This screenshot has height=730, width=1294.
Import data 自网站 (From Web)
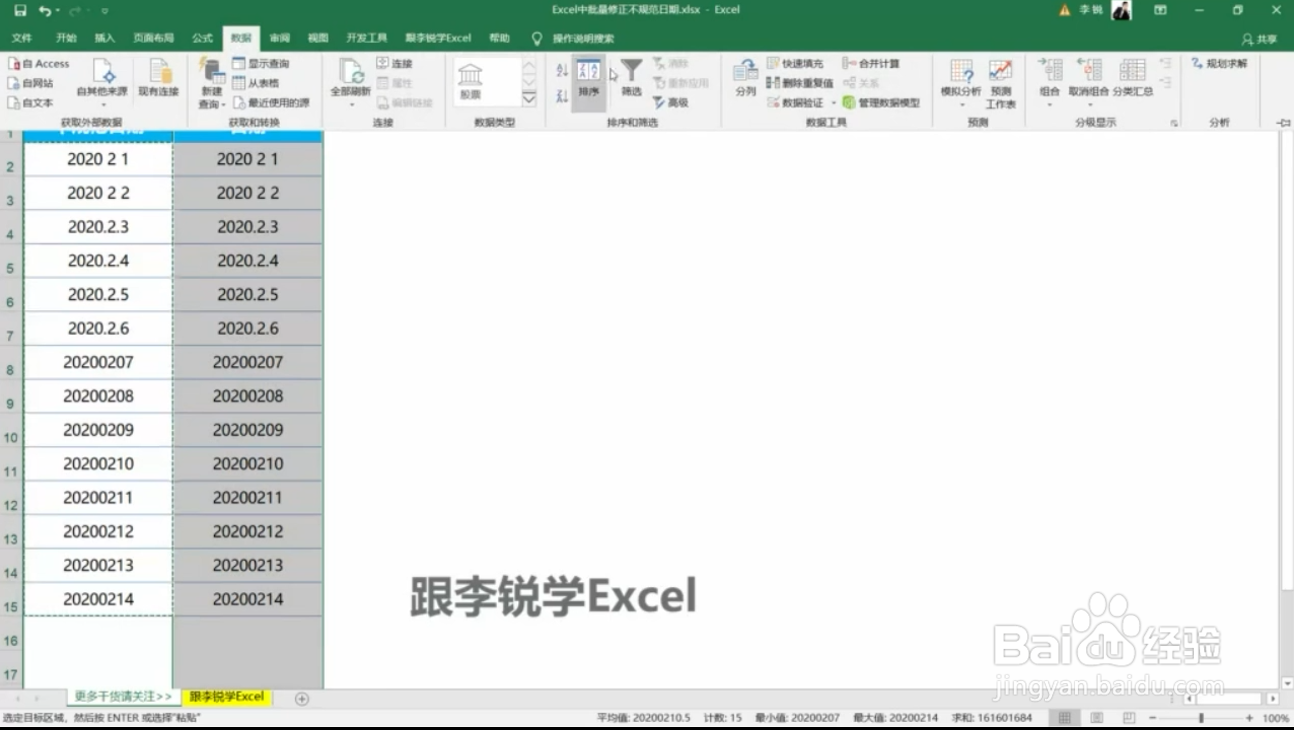[x=32, y=83]
